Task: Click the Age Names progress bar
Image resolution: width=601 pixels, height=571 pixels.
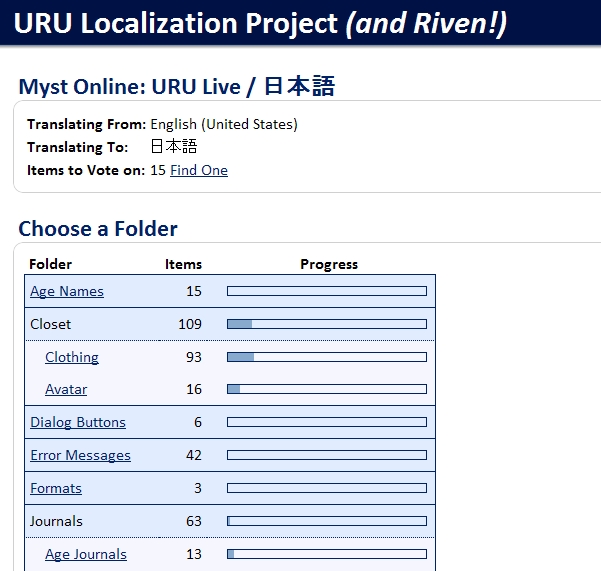Action: point(327,291)
